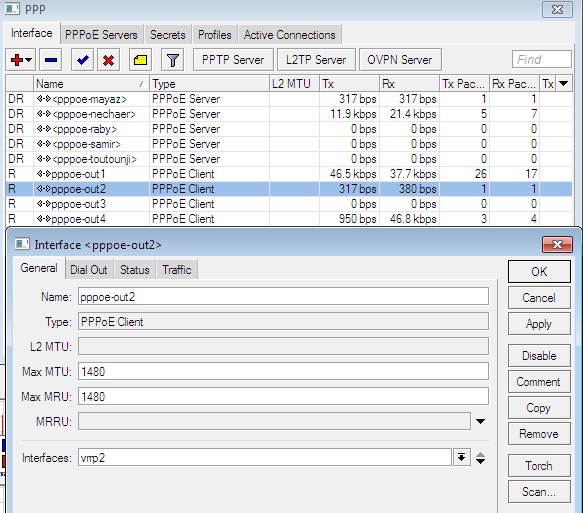Screen dimensions: 583x513
Task: Click the Max MTU input field
Action: (x=283, y=371)
